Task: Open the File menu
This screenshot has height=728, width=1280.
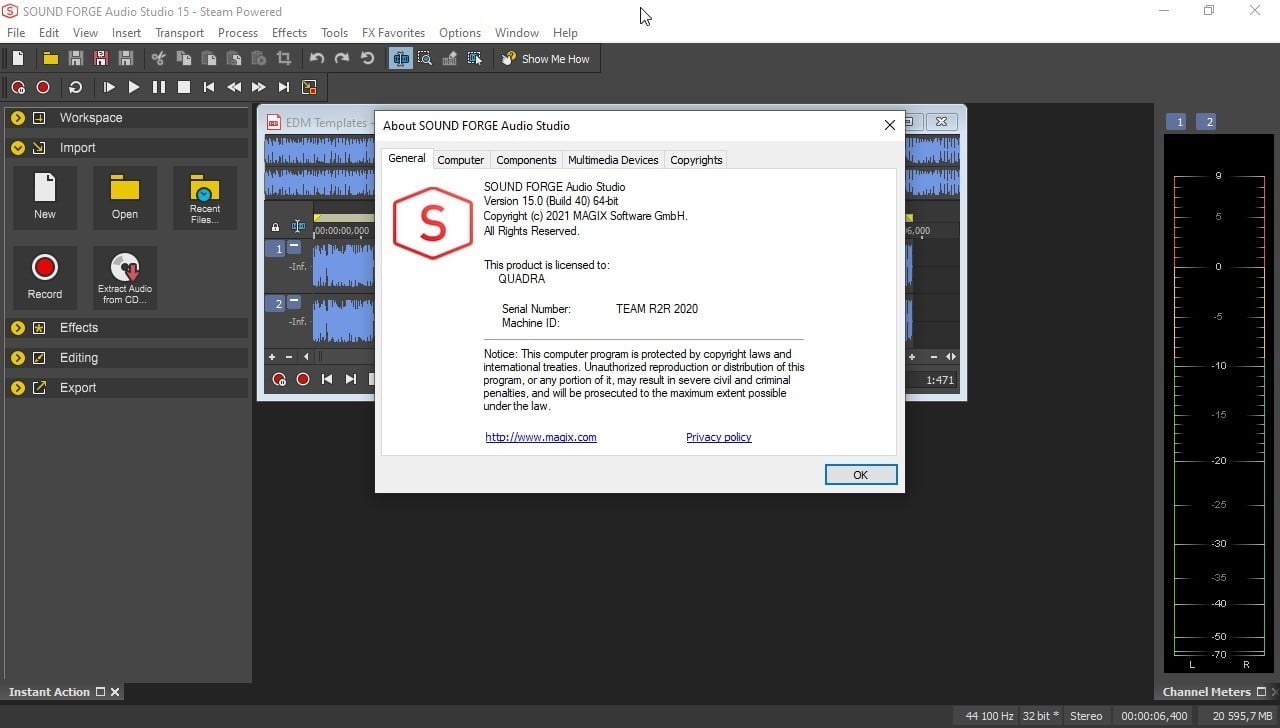Action: pyautogui.click(x=16, y=33)
